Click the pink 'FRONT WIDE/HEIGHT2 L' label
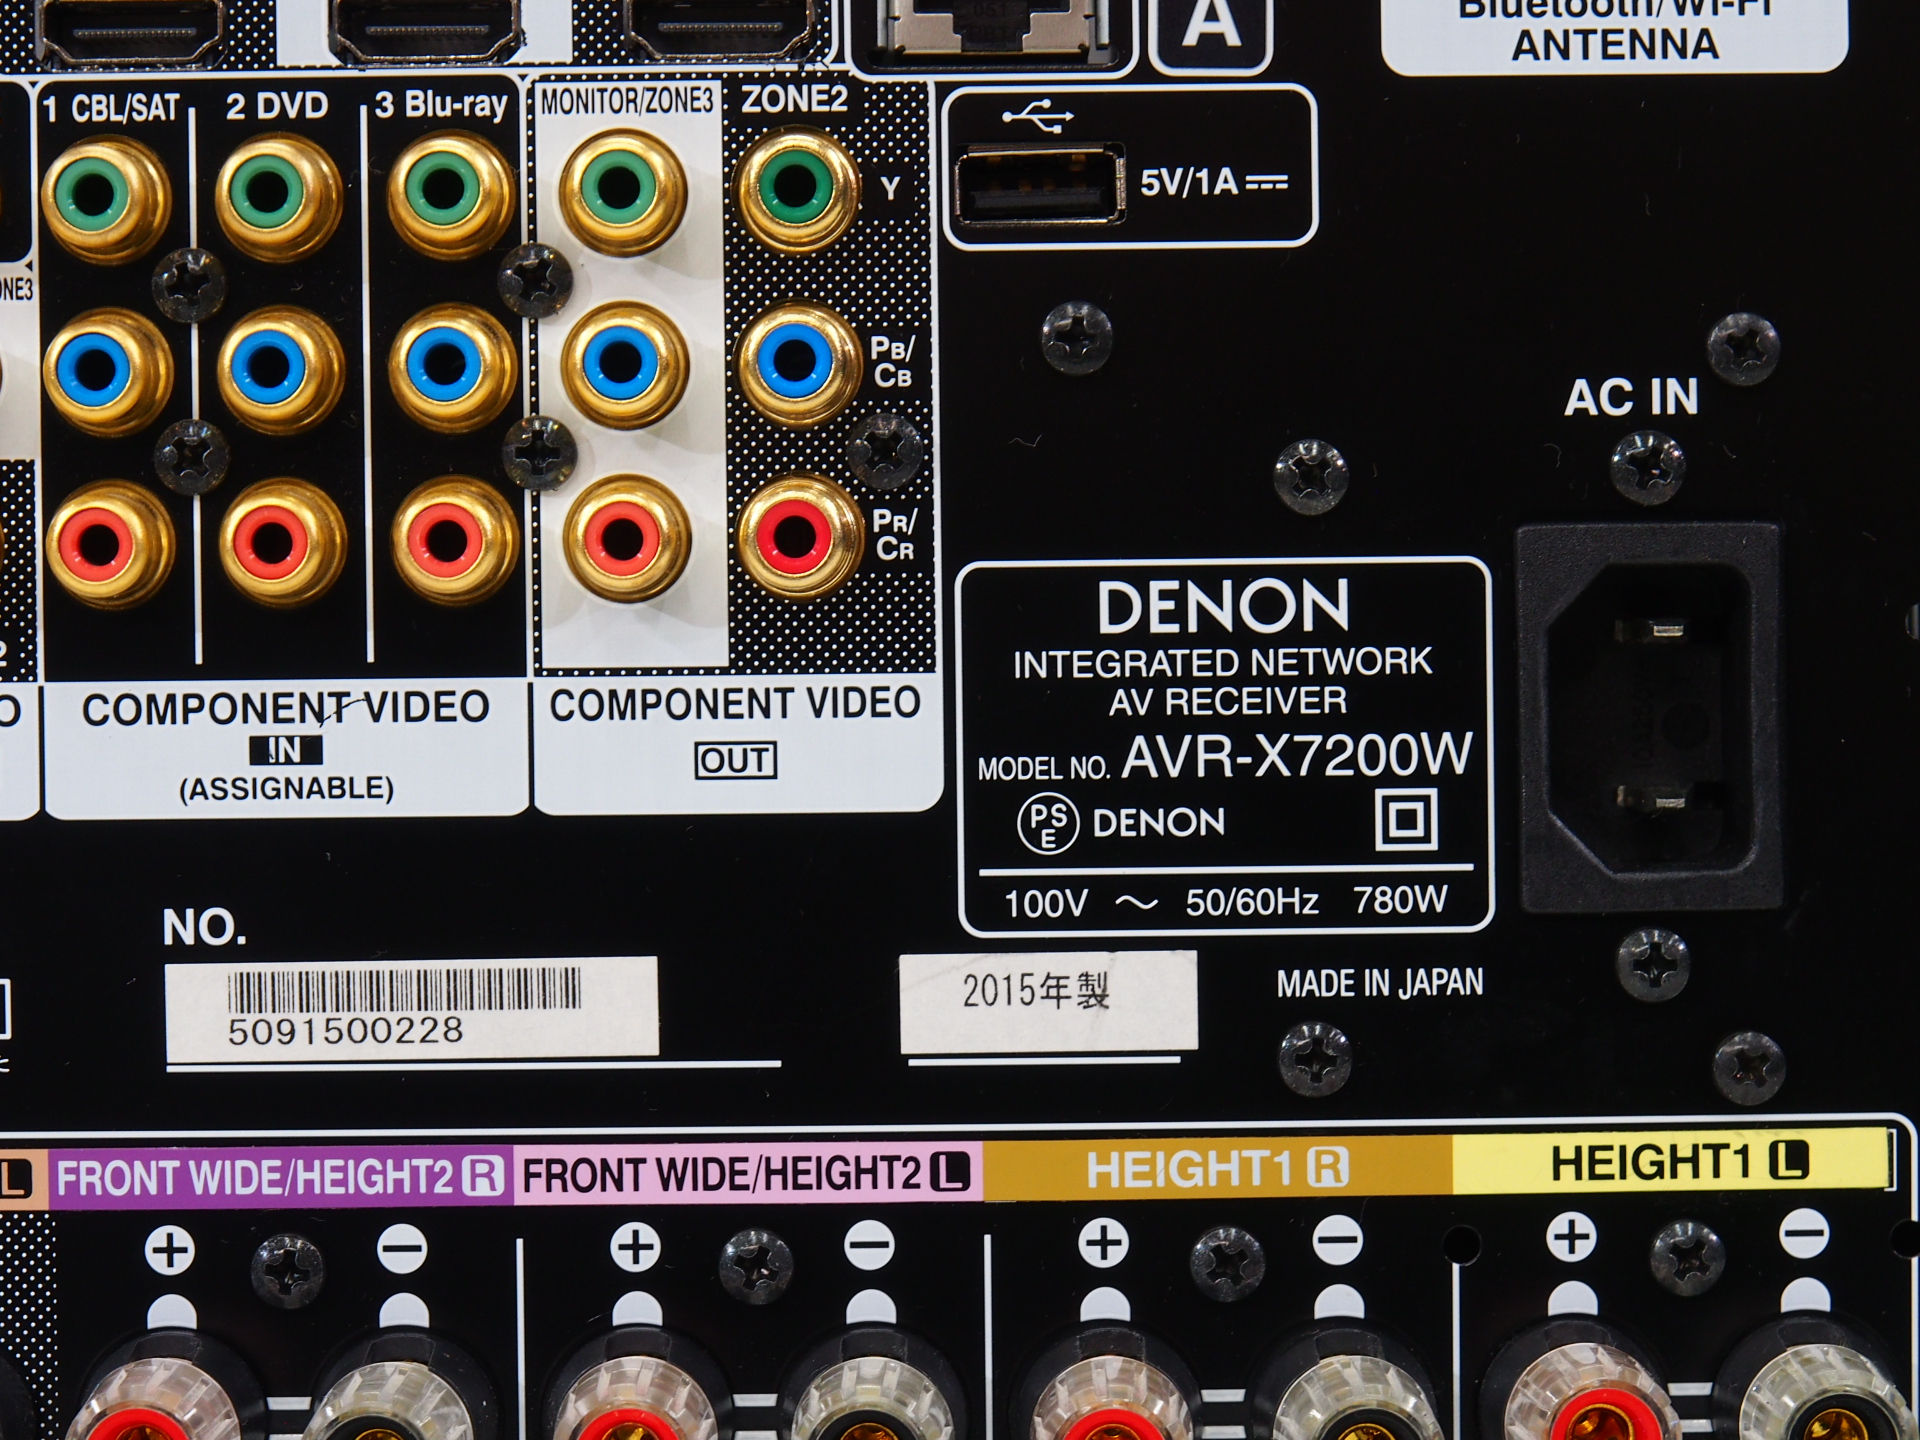The width and height of the screenshot is (1920, 1440). (x=747, y=1173)
